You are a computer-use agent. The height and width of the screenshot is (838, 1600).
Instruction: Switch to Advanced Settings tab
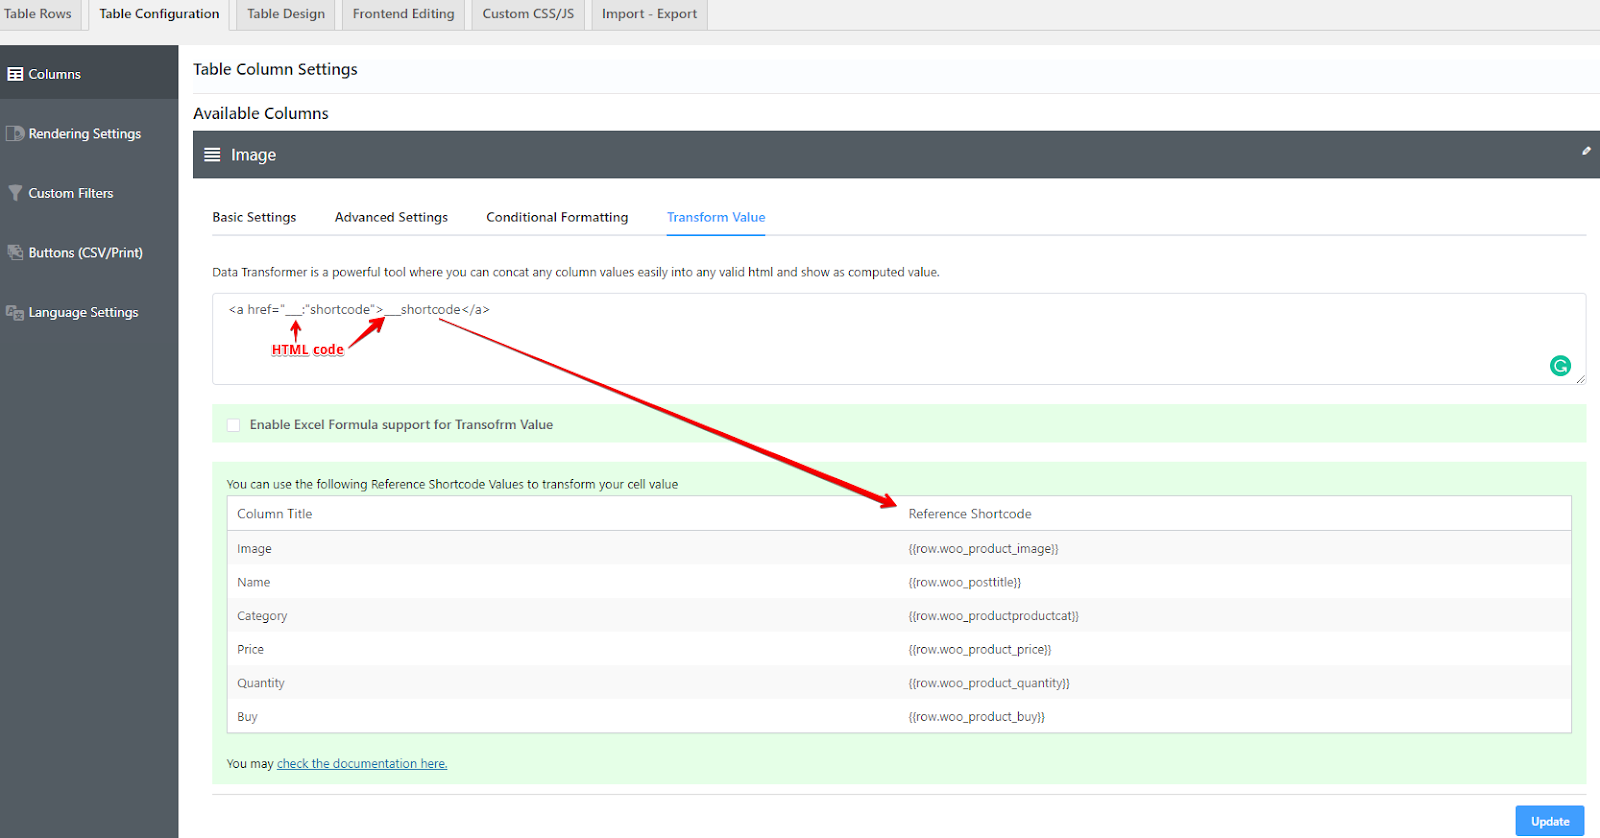(x=391, y=217)
